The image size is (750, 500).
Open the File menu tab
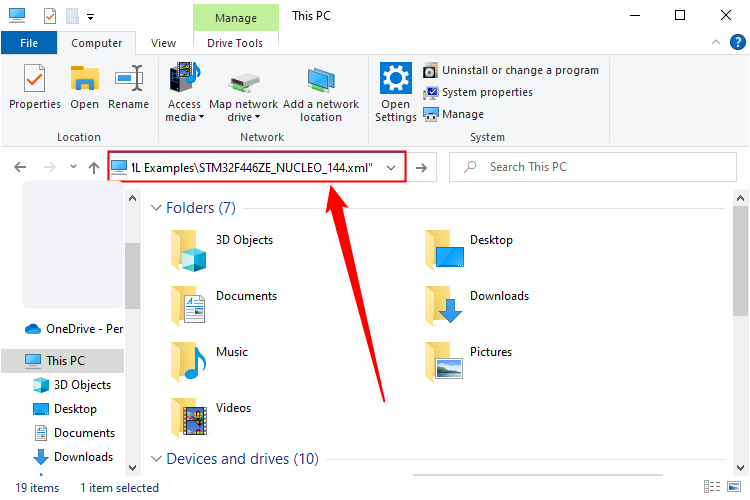click(x=29, y=43)
